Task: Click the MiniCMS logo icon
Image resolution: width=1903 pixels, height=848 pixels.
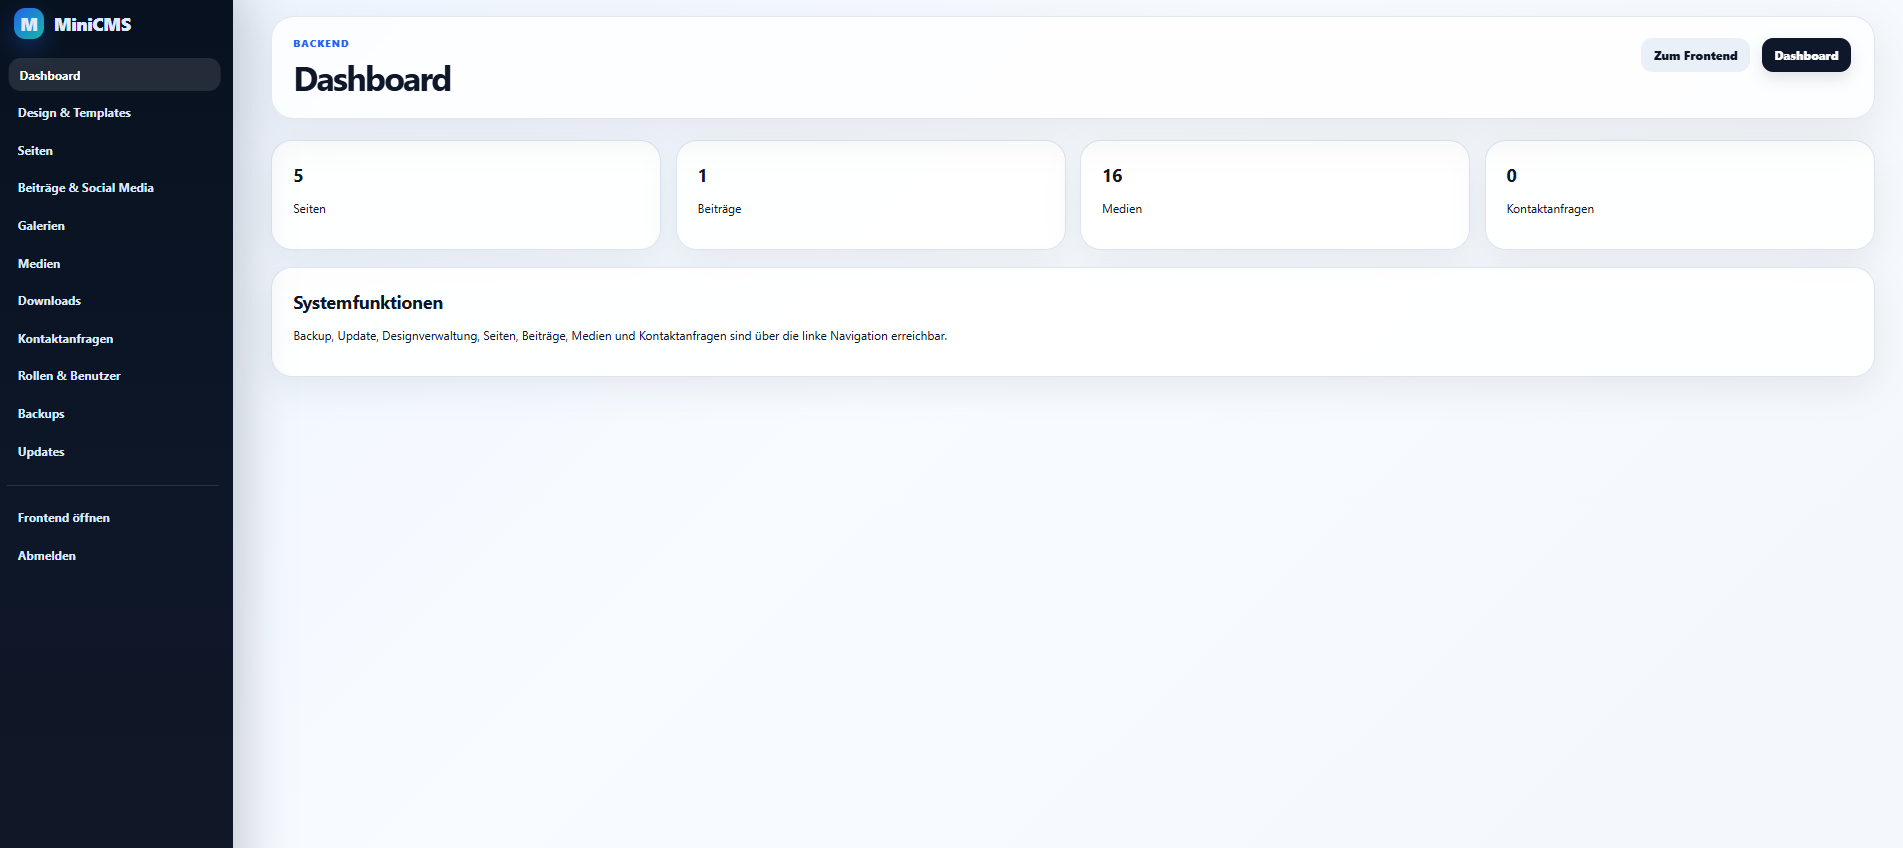Action: pyautogui.click(x=29, y=24)
